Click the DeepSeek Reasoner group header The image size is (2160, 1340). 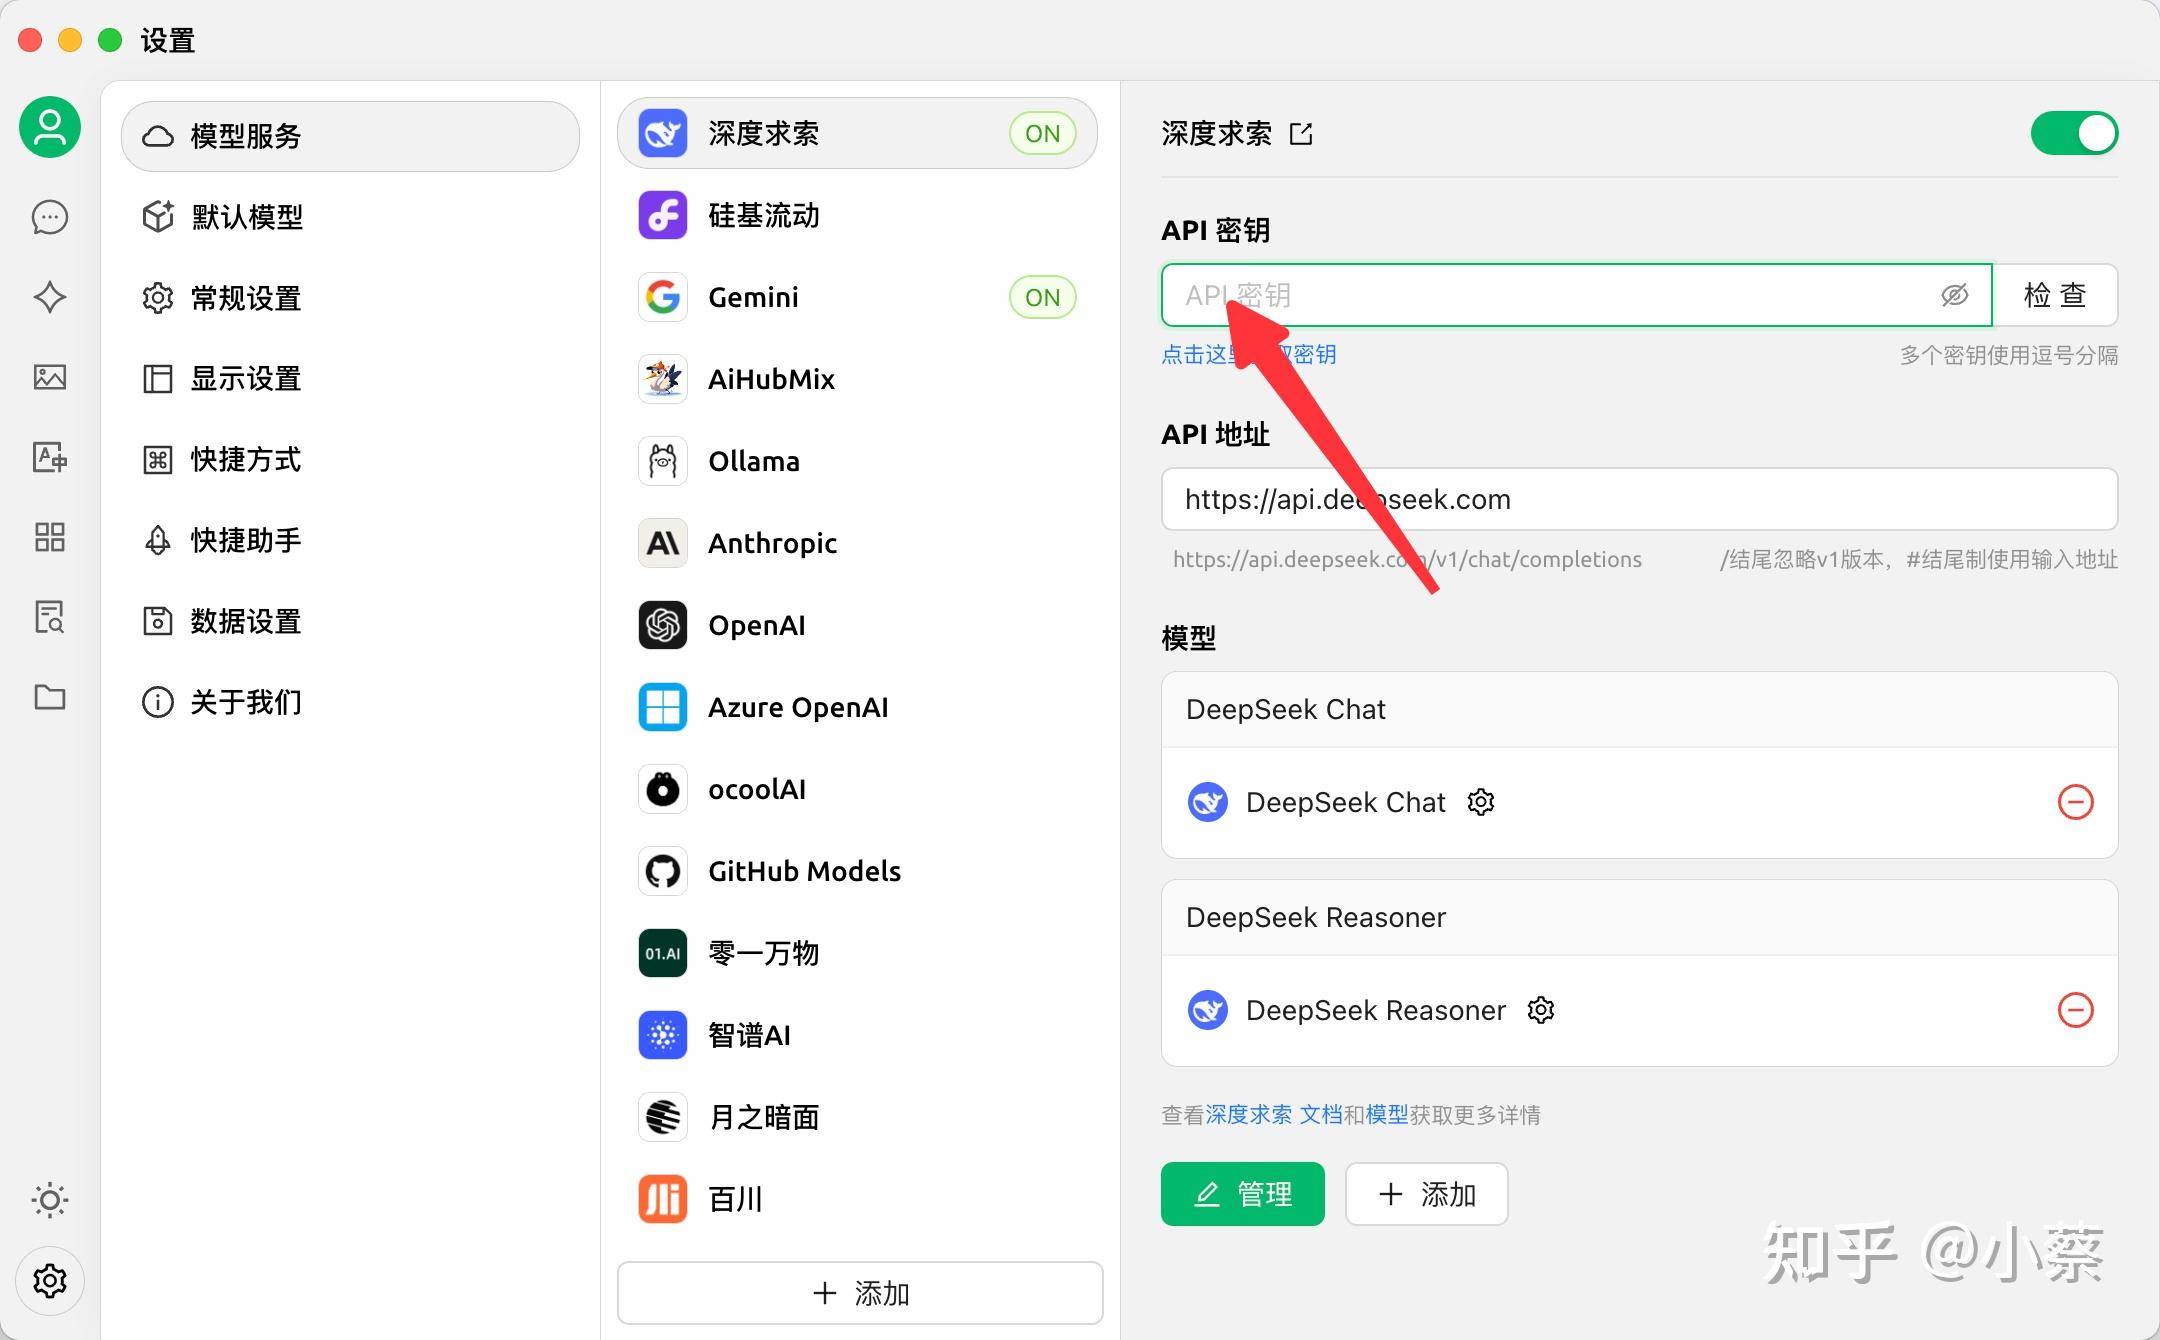click(x=1639, y=918)
